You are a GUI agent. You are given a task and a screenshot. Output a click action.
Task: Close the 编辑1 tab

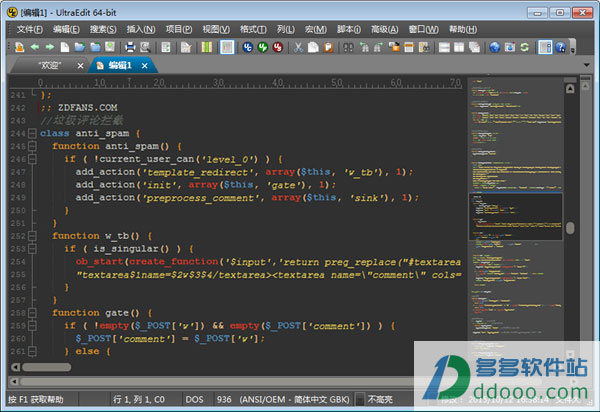point(145,66)
